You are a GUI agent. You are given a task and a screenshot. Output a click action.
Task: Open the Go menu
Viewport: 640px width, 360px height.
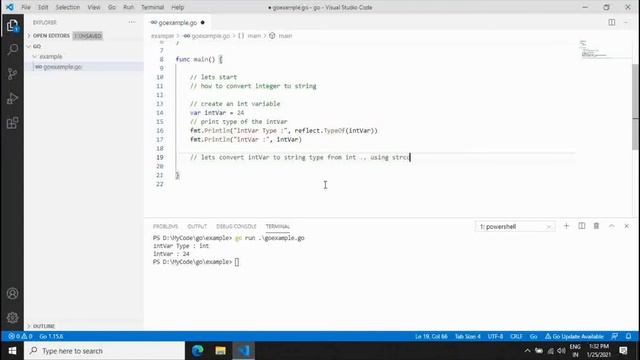[112, 7]
